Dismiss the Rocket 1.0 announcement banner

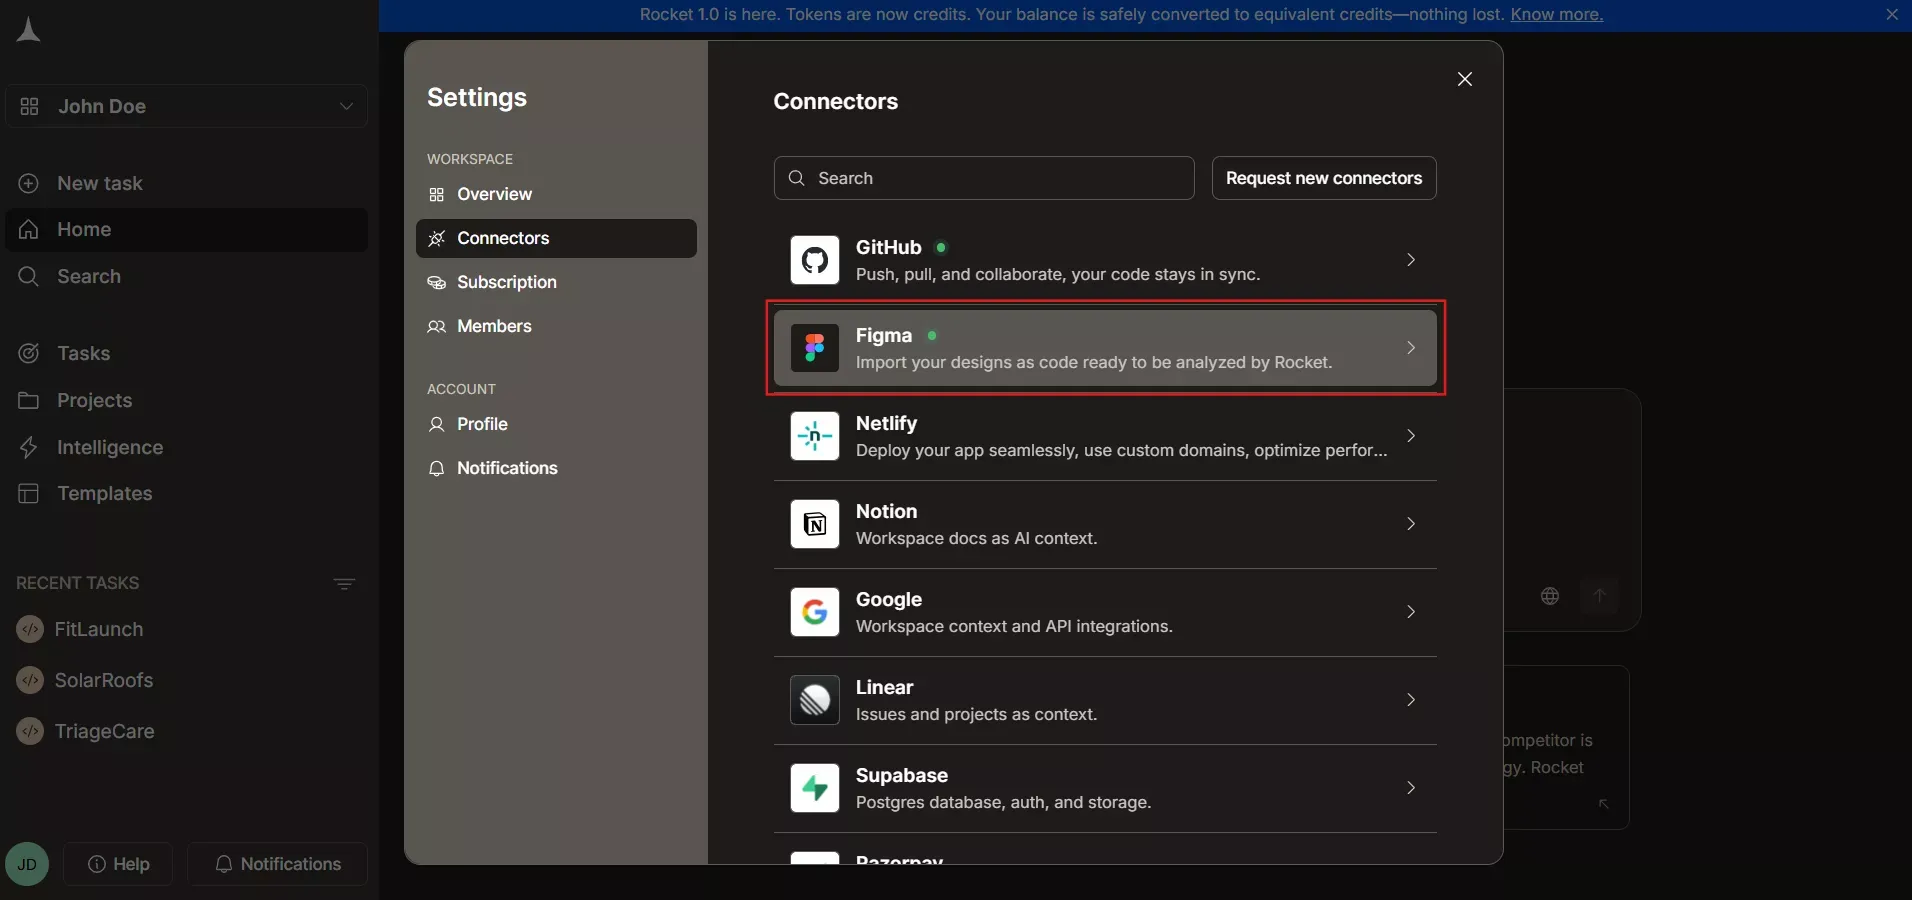(x=1892, y=14)
